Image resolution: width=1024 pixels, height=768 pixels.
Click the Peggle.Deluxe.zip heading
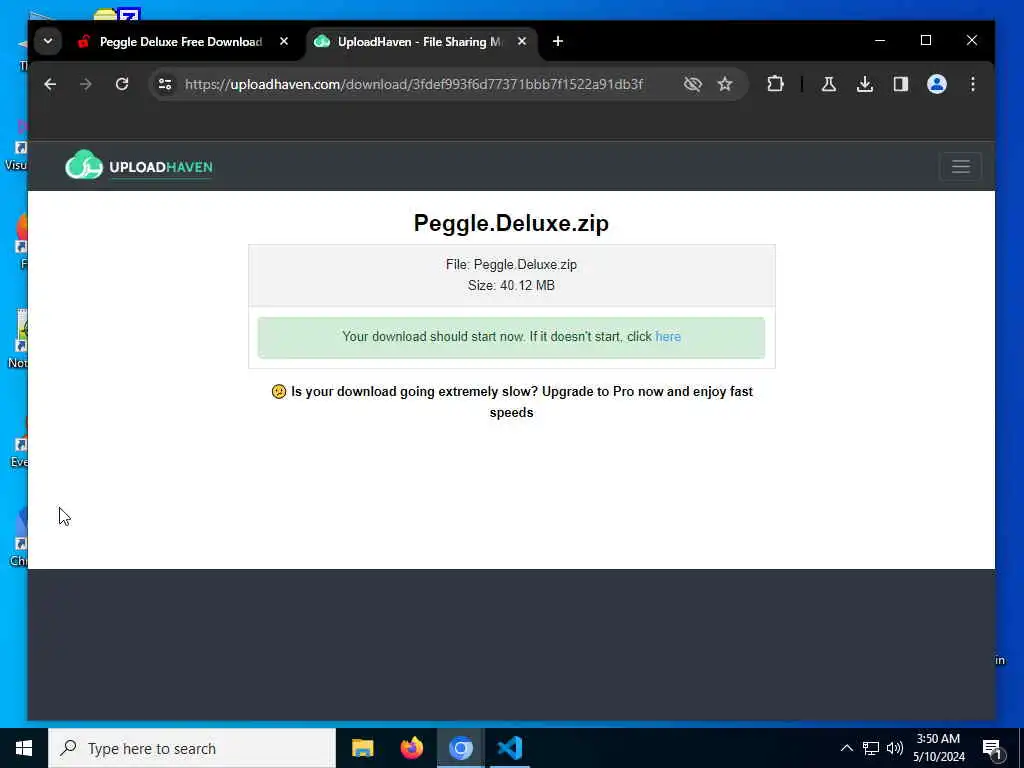click(511, 223)
